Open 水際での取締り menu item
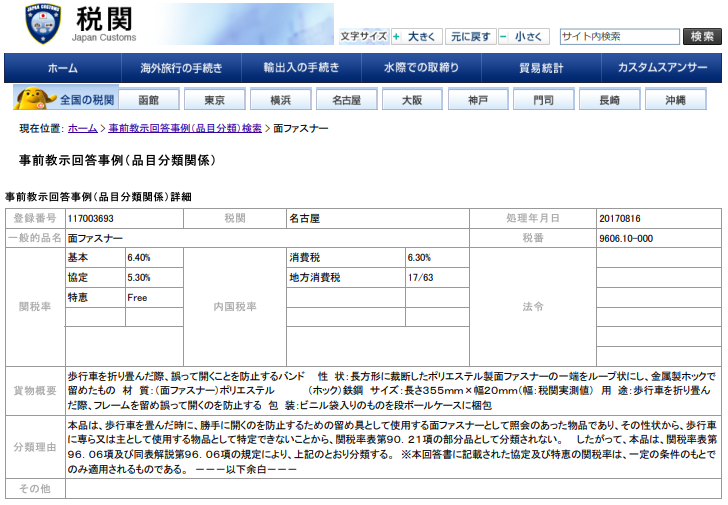 [x=421, y=68]
